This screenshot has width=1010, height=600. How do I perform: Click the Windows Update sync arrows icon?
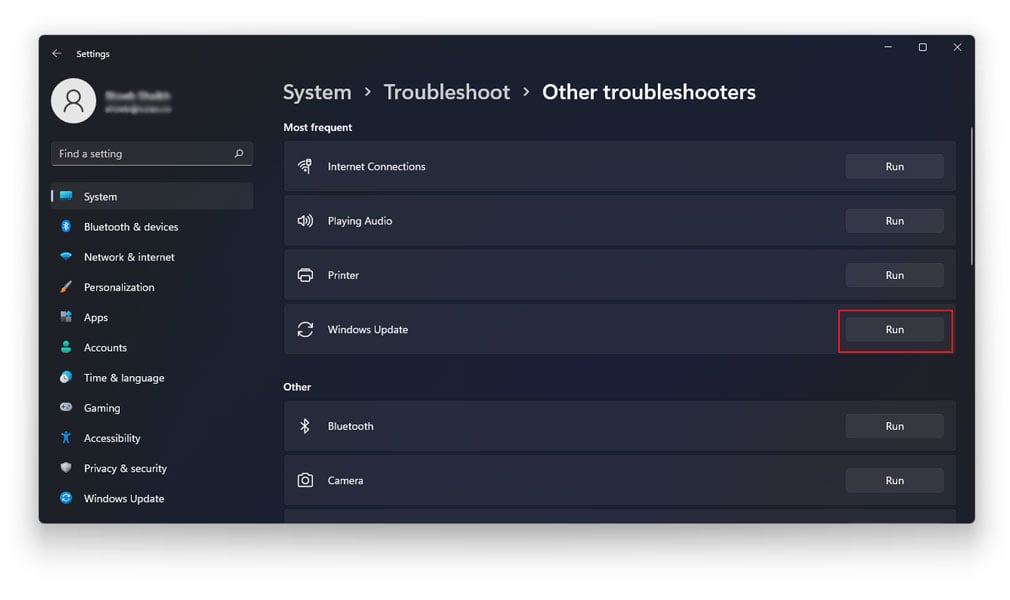305,329
